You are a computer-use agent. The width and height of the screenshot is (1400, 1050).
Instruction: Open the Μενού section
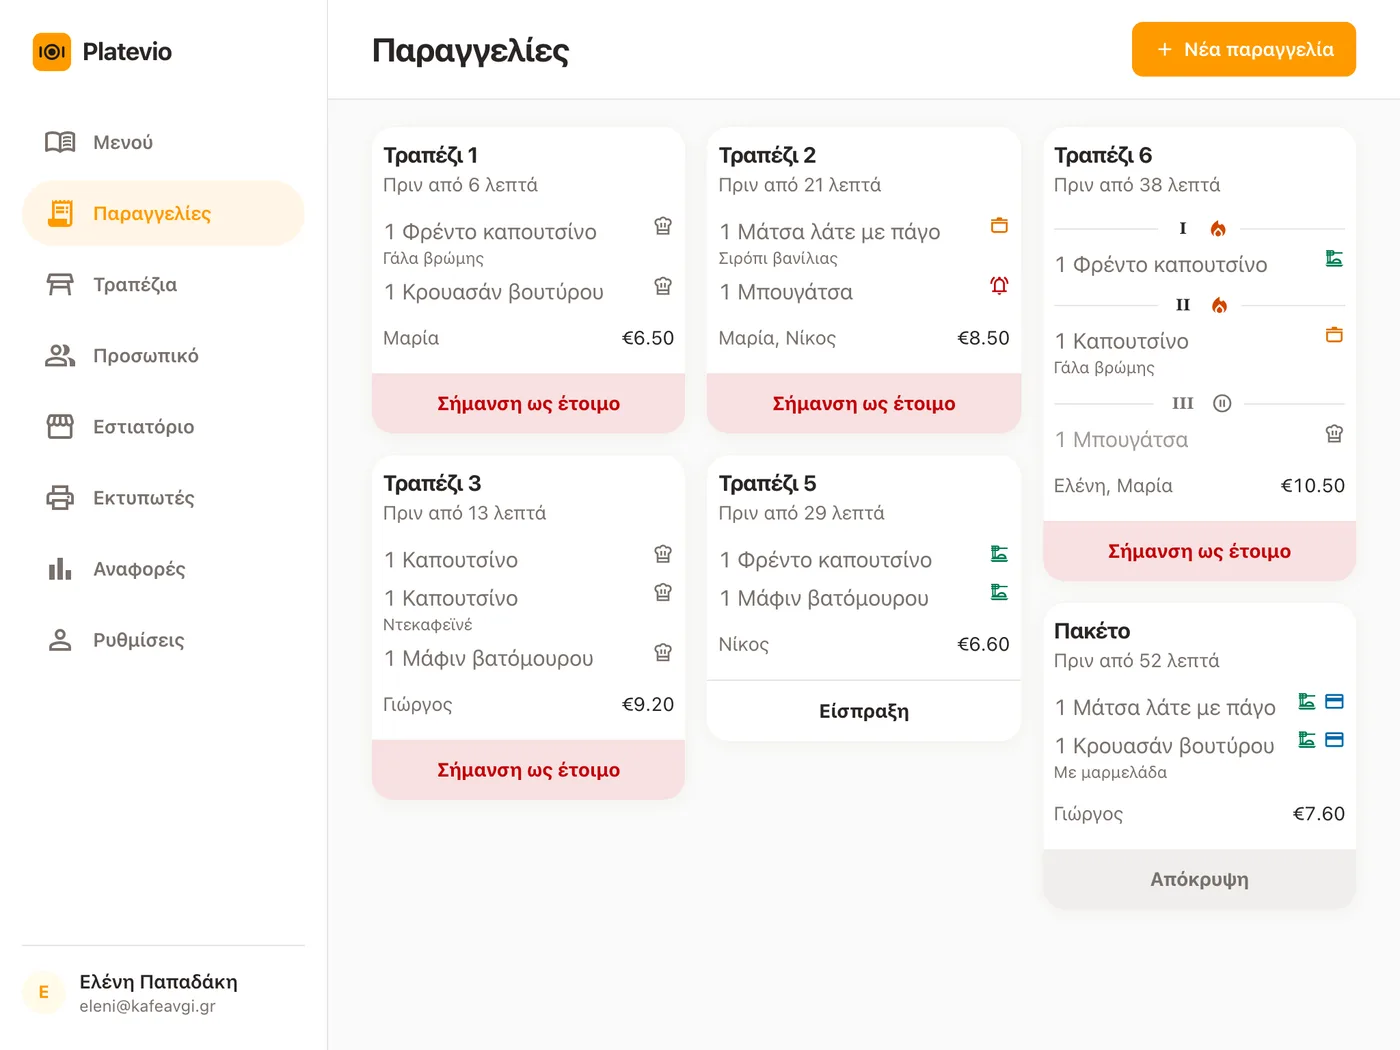click(163, 142)
